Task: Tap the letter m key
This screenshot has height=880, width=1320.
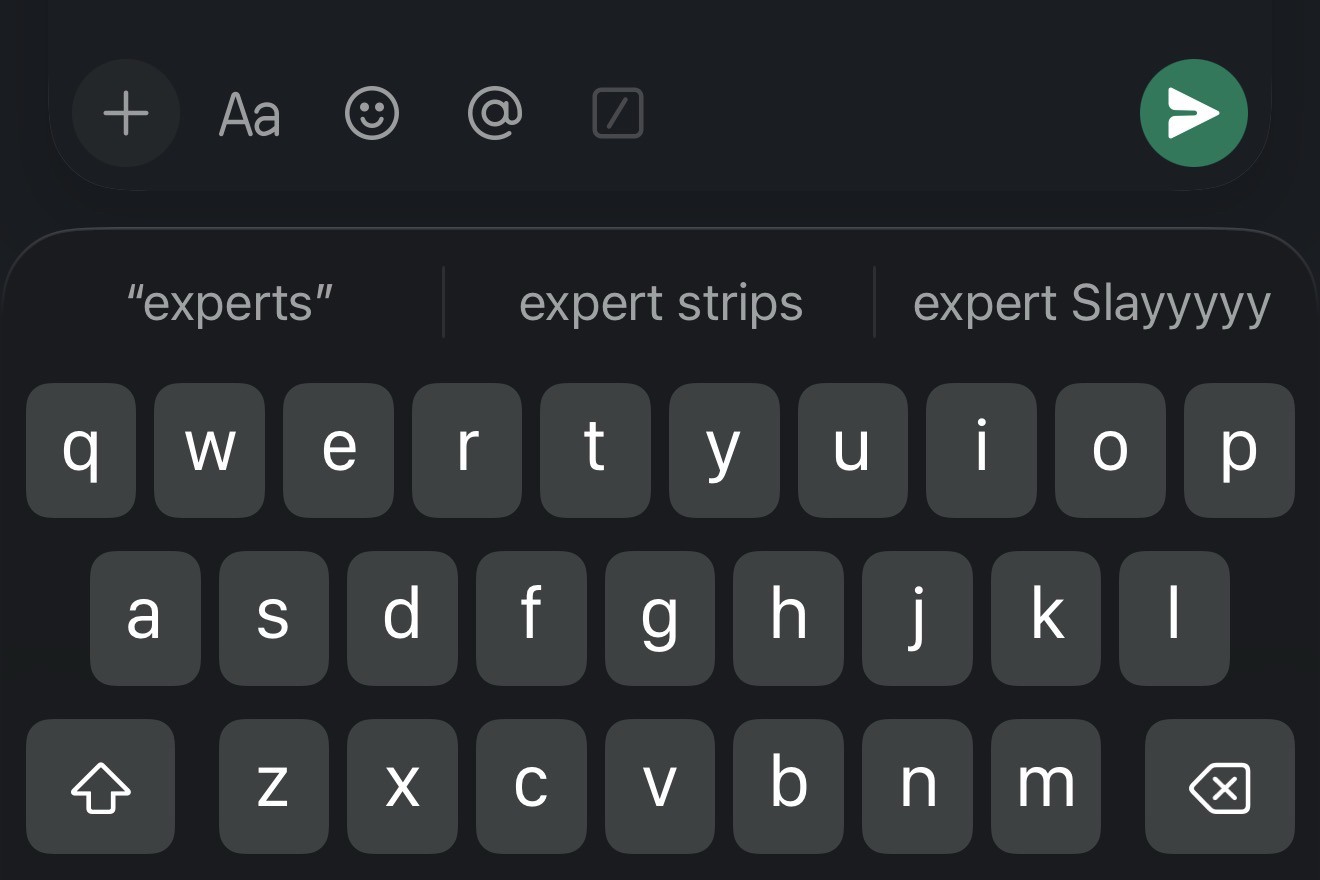Action: (x=1046, y=786)
